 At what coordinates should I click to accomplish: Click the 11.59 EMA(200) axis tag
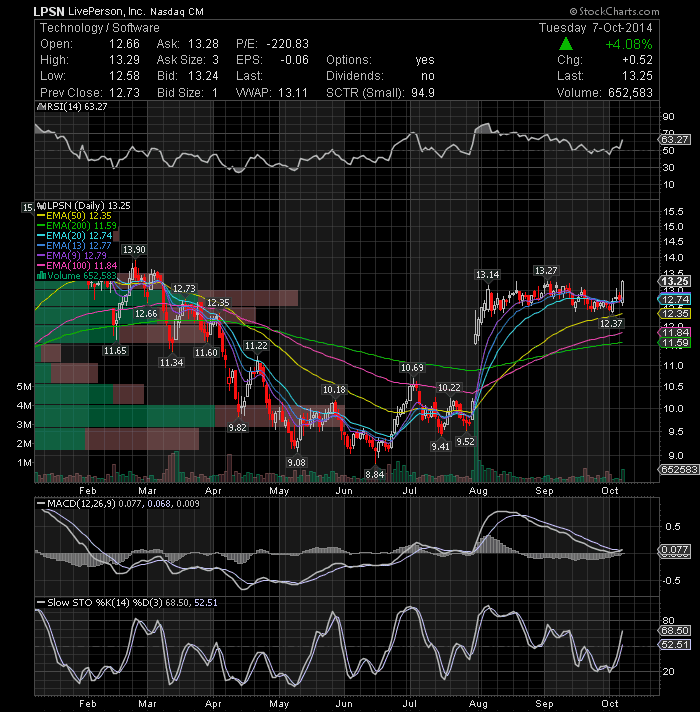[x=675, y=343]
